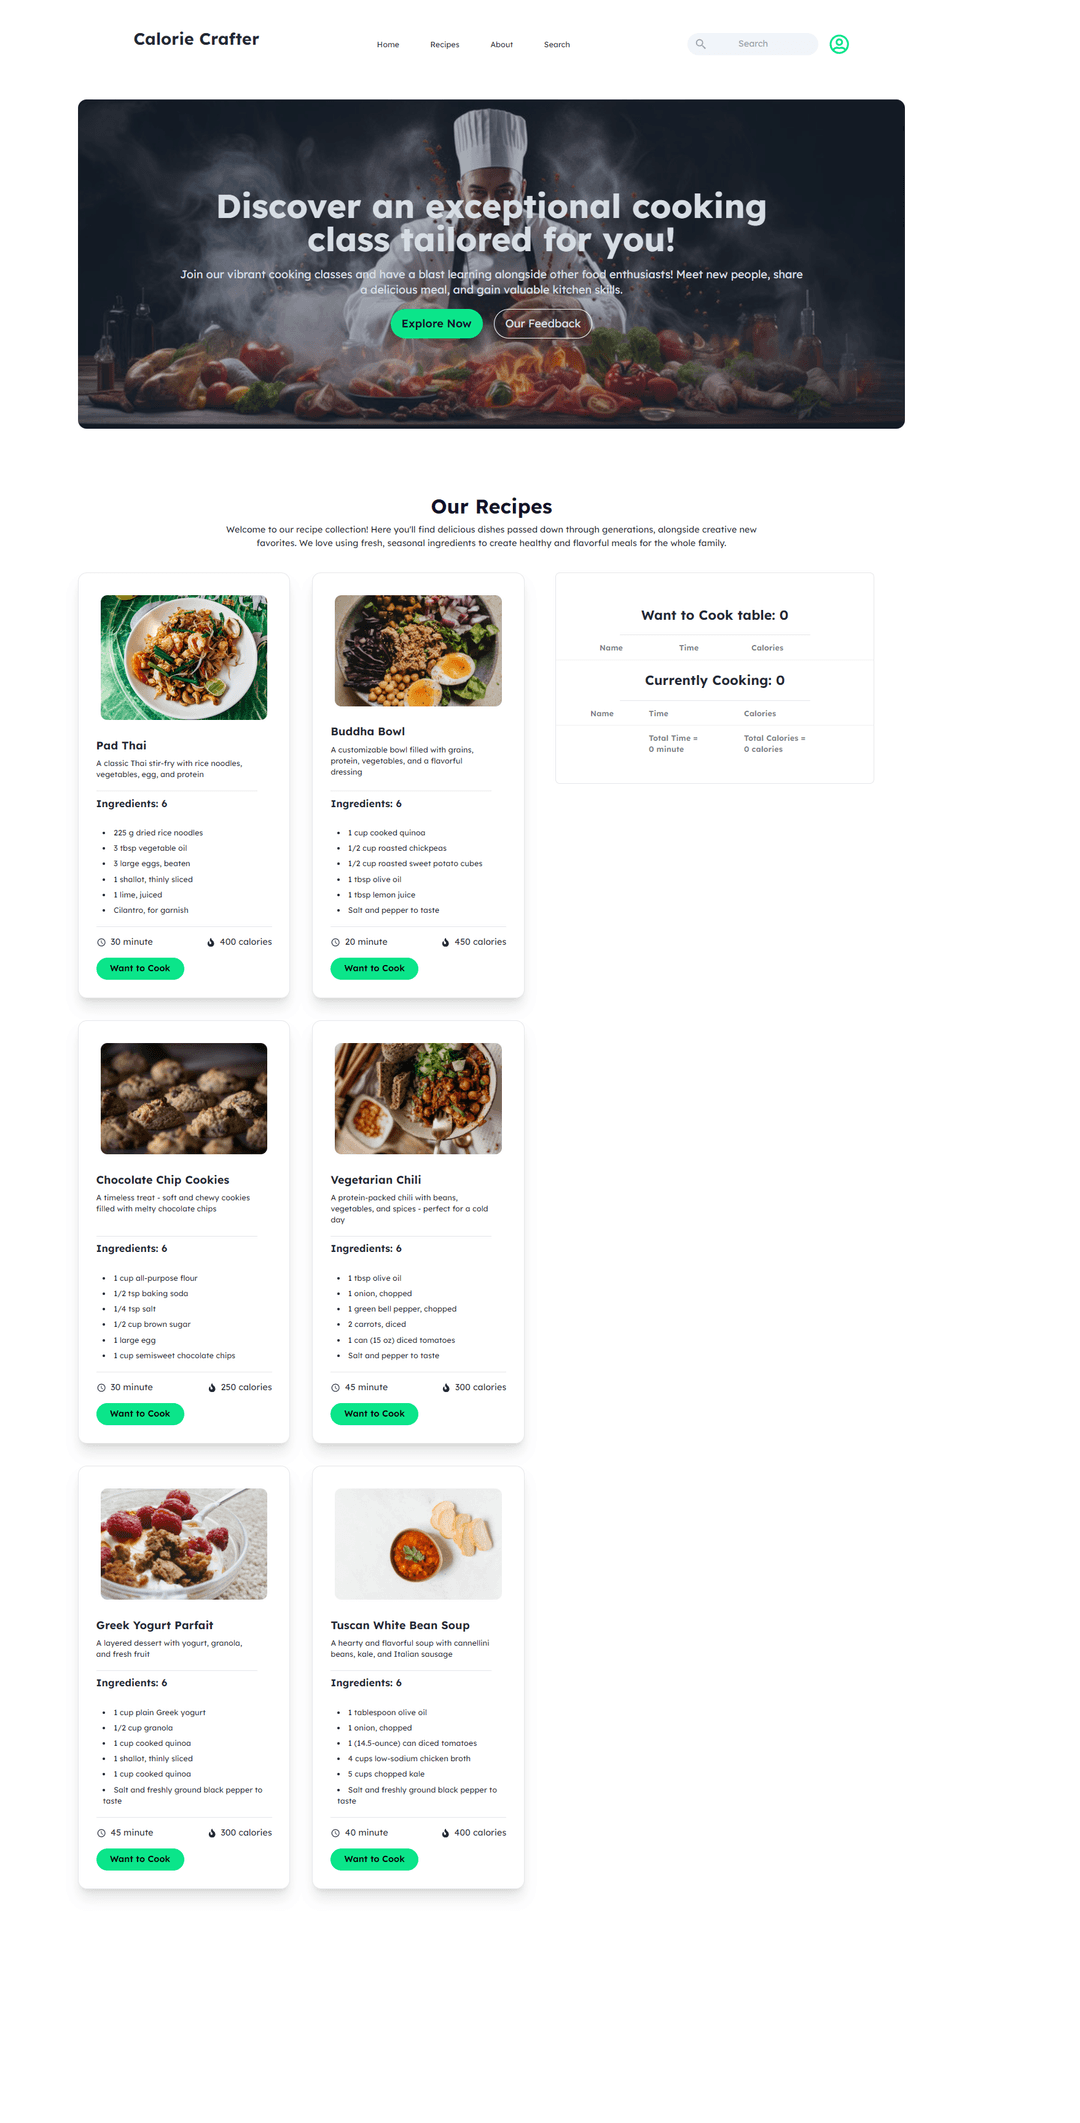Screen dimensions: 1080x2123
Task: Open the Our Feedback button
Action: [542, 323]
